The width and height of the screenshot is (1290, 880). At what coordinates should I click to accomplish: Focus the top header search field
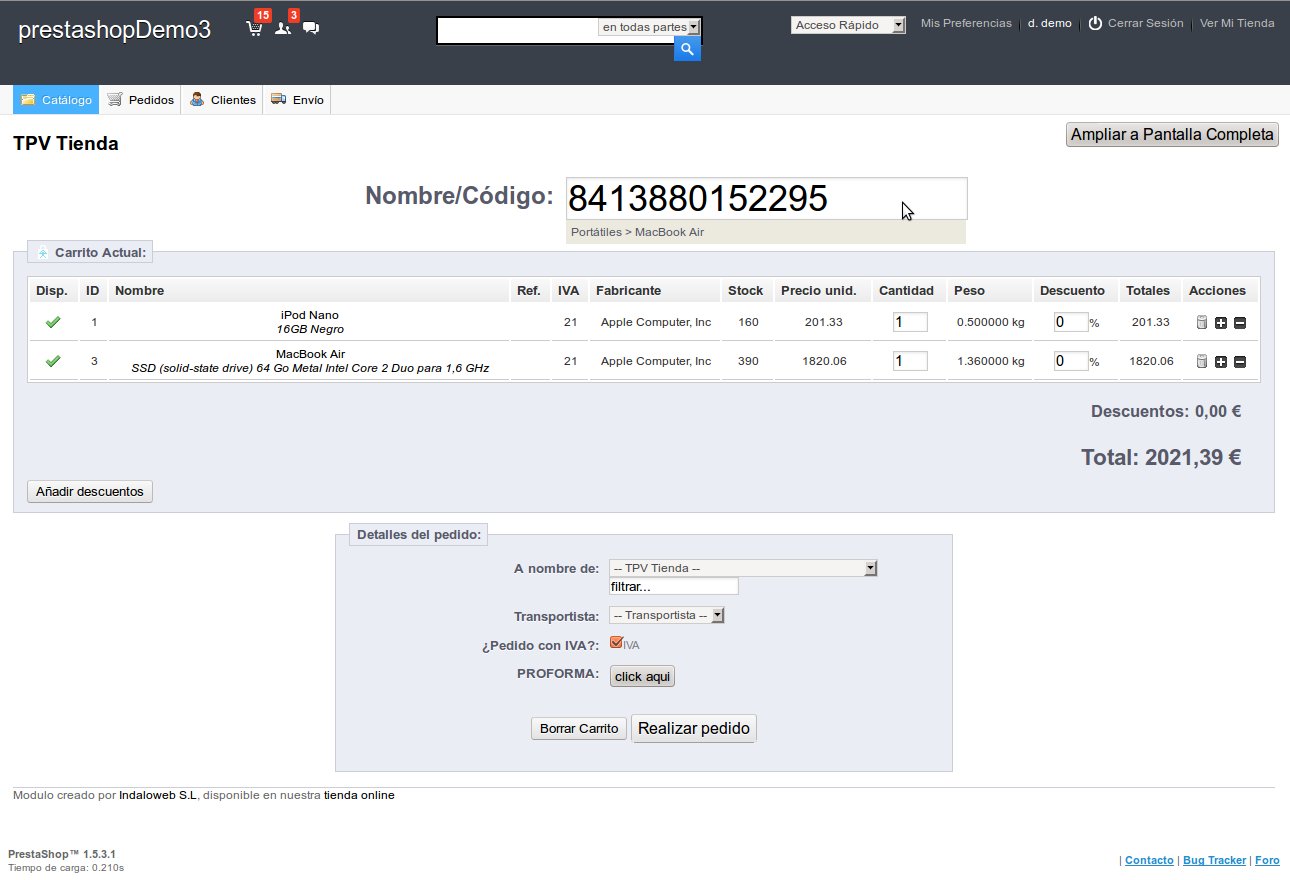[517, 31]
